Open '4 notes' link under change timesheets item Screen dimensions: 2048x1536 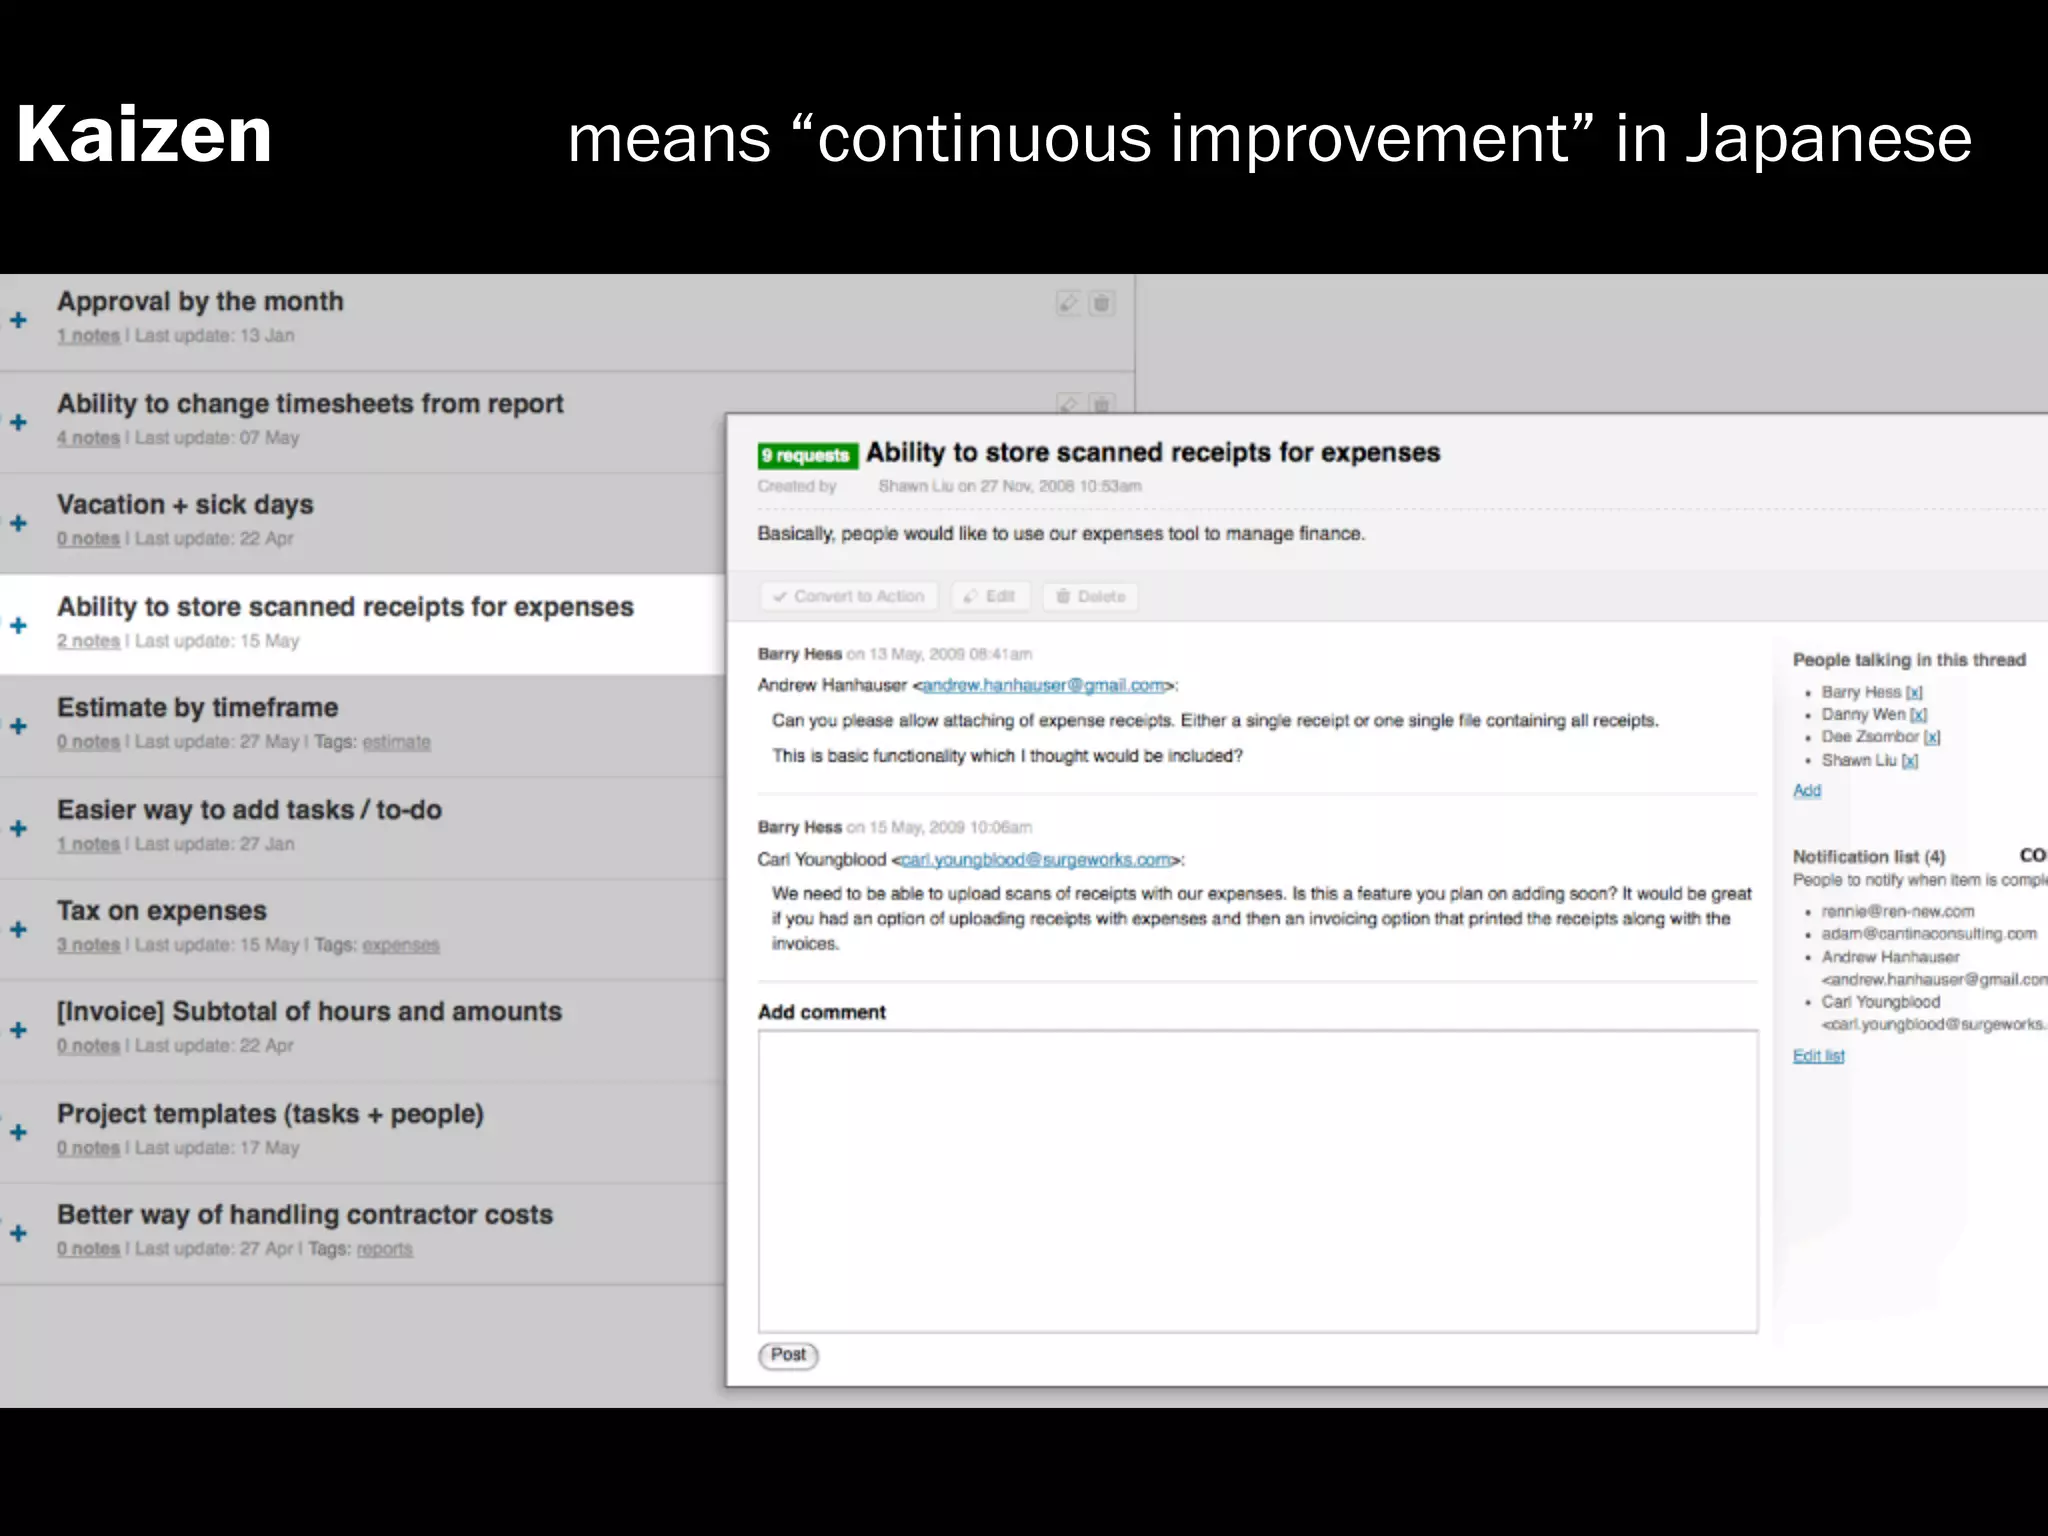[88, 438]
